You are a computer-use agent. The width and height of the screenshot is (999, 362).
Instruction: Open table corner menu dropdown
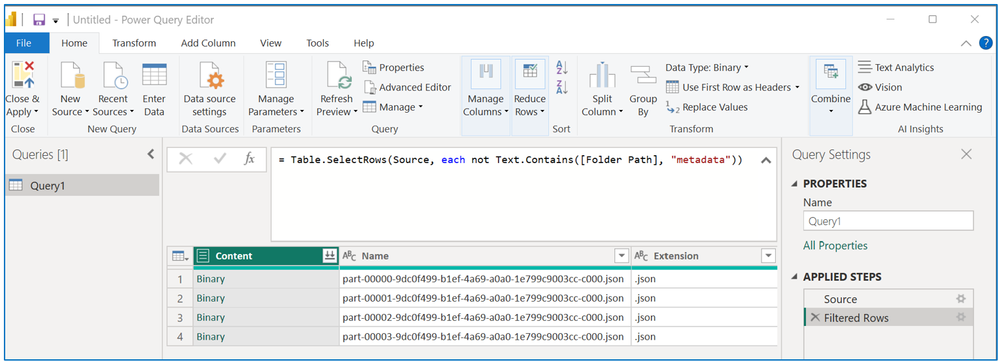(x=180, y=256)
